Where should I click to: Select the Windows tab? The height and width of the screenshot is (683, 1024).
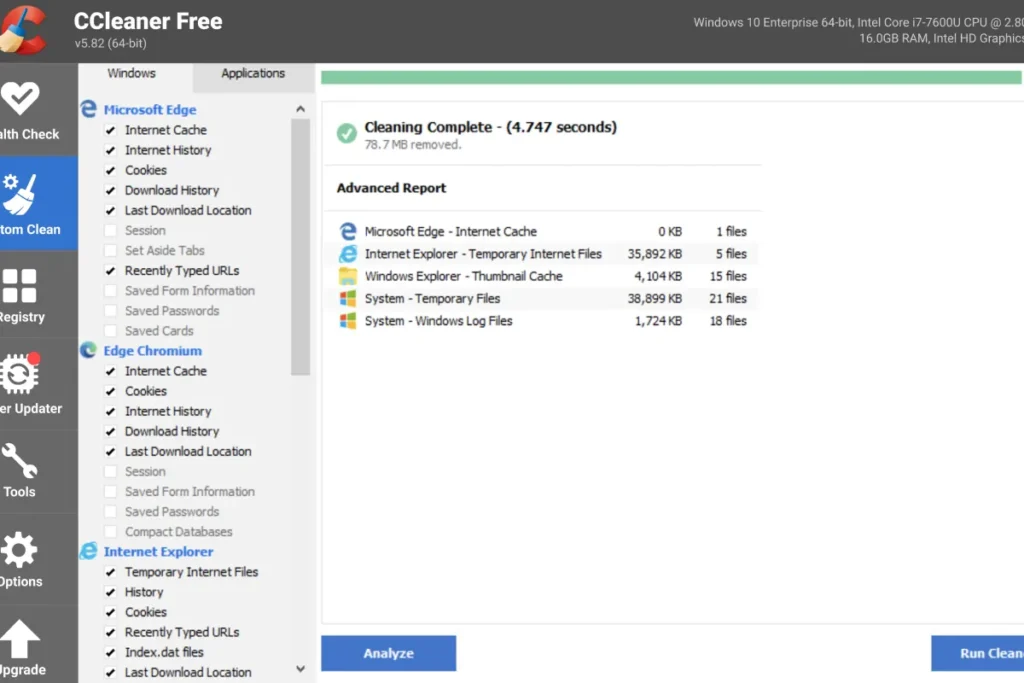pos(131,73)
